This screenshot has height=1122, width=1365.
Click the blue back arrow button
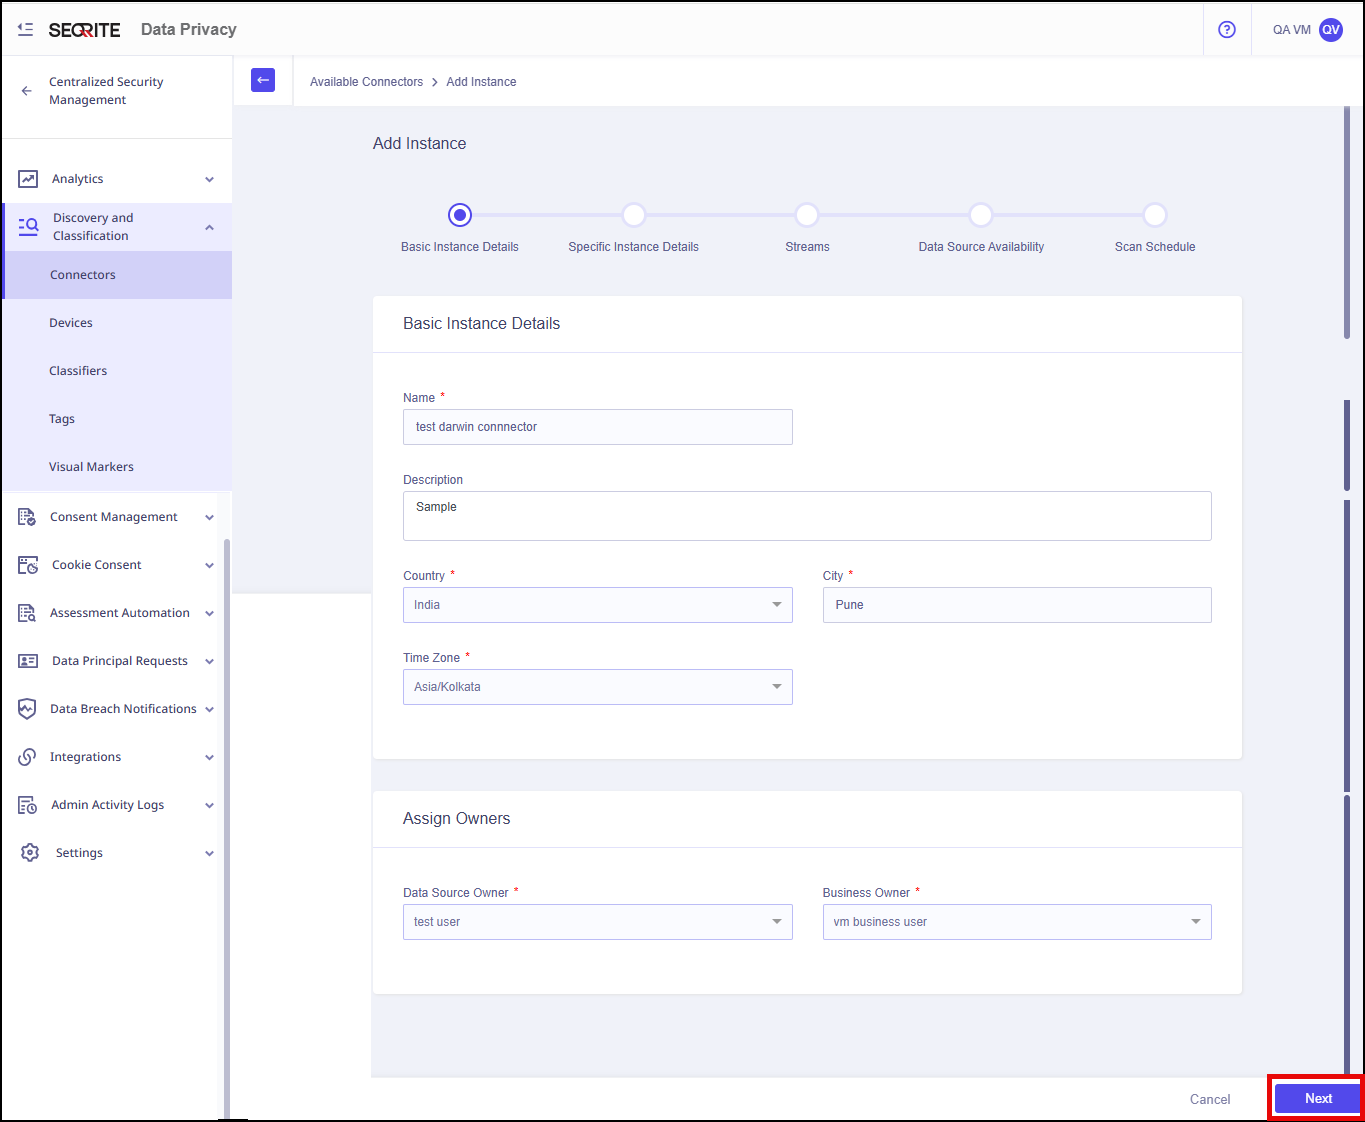[263, 80]
